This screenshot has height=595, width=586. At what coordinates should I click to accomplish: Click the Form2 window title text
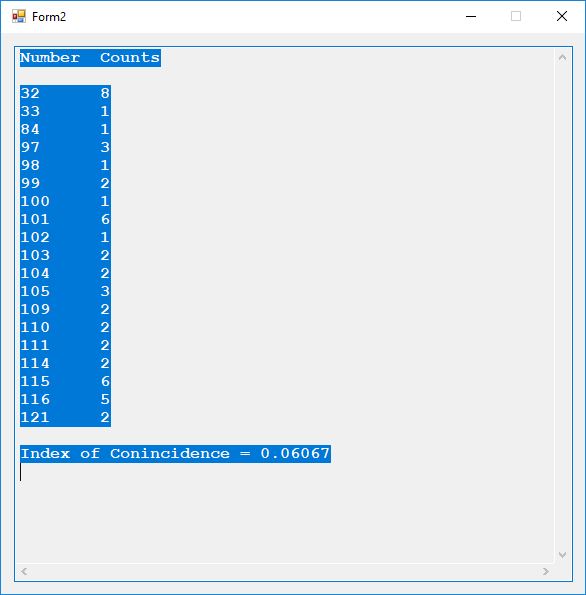(49, 17)
